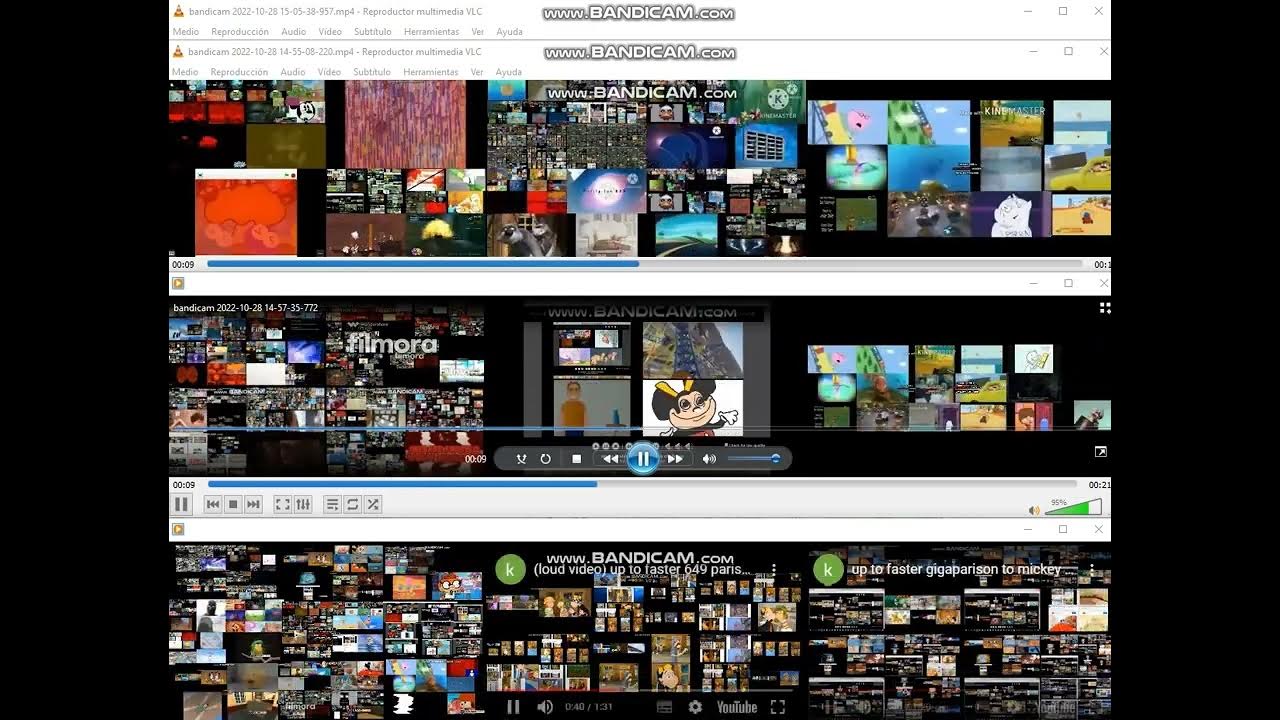Click view-switch icon at media player top right
The image size is (1280, 720).
[x=1105, y=308]
